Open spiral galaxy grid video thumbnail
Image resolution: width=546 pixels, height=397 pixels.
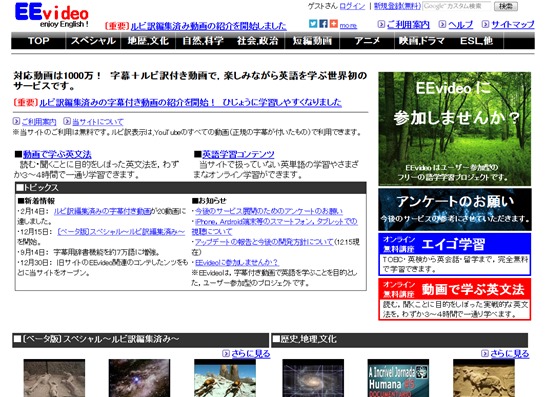click(x=313, y=378)
